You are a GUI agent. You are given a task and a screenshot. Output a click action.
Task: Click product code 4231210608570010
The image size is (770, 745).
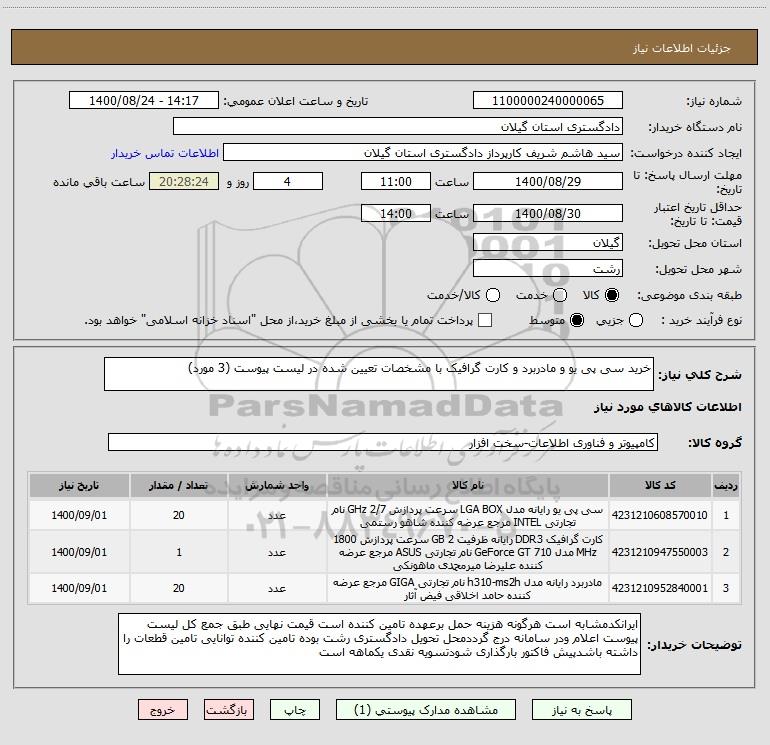660,515
